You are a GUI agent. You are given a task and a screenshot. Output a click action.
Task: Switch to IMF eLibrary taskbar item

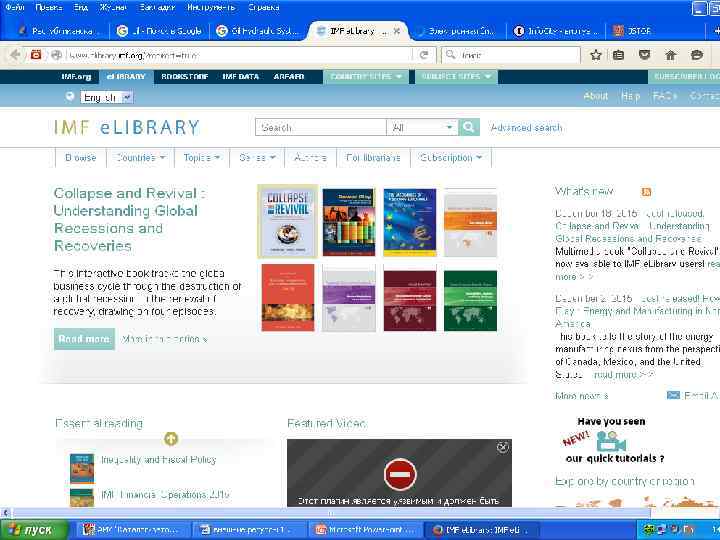[x=482, y=530]
